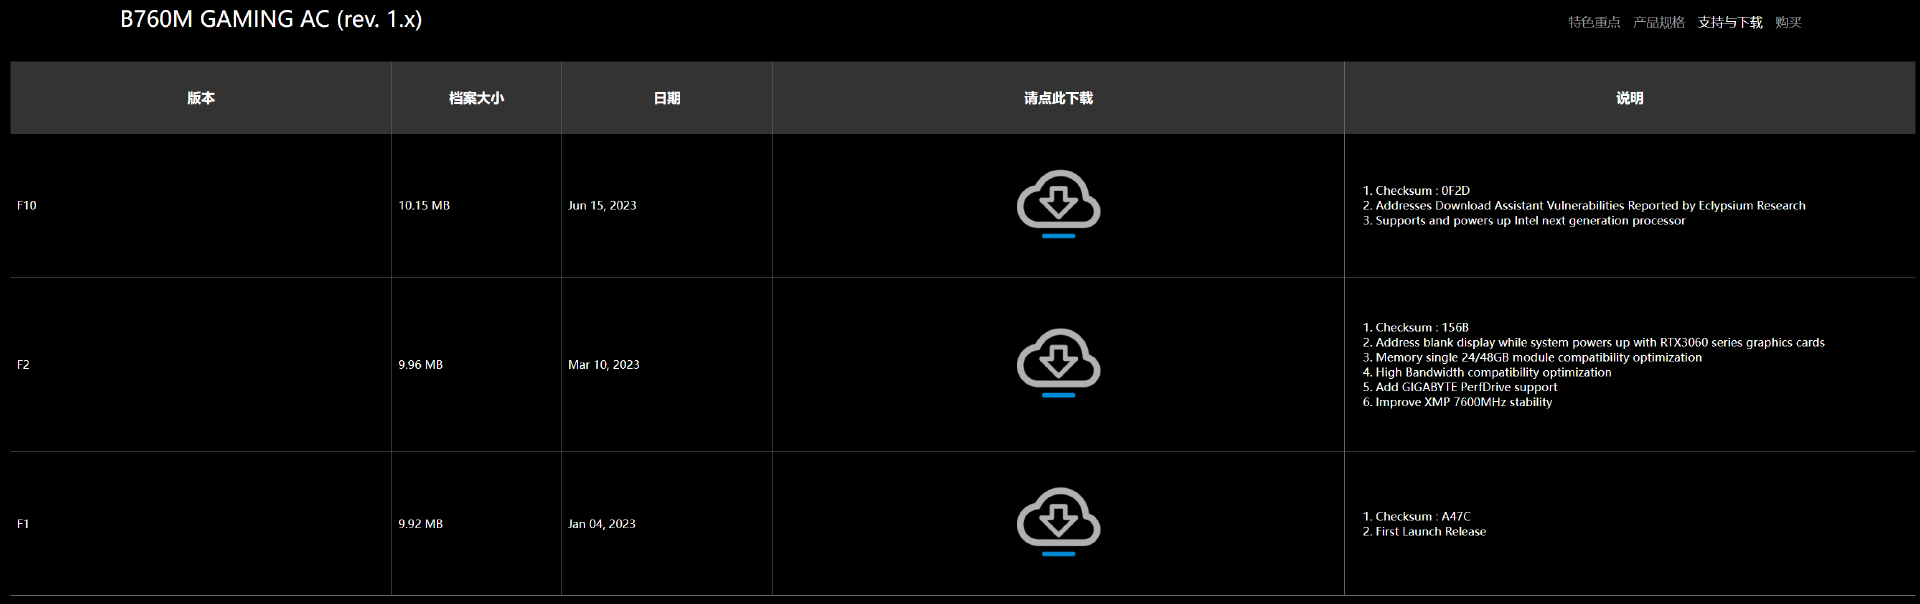Select the 支持与下载 tab
Screen dimensions: 1920x604
tap(1730, 22)
